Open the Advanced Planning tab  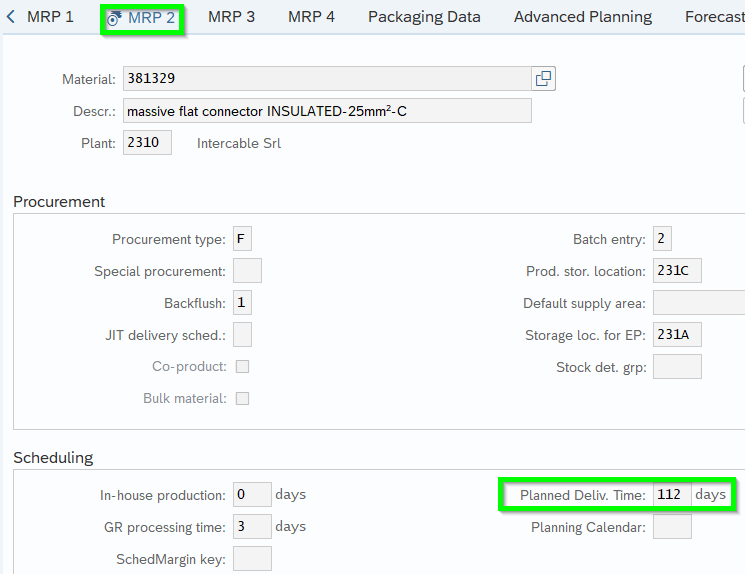coord(582,17)
